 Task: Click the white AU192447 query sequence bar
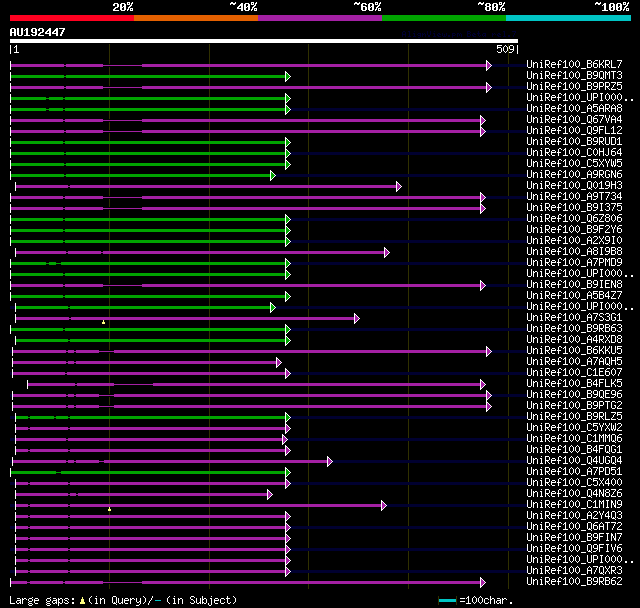[x=264, y=41]
